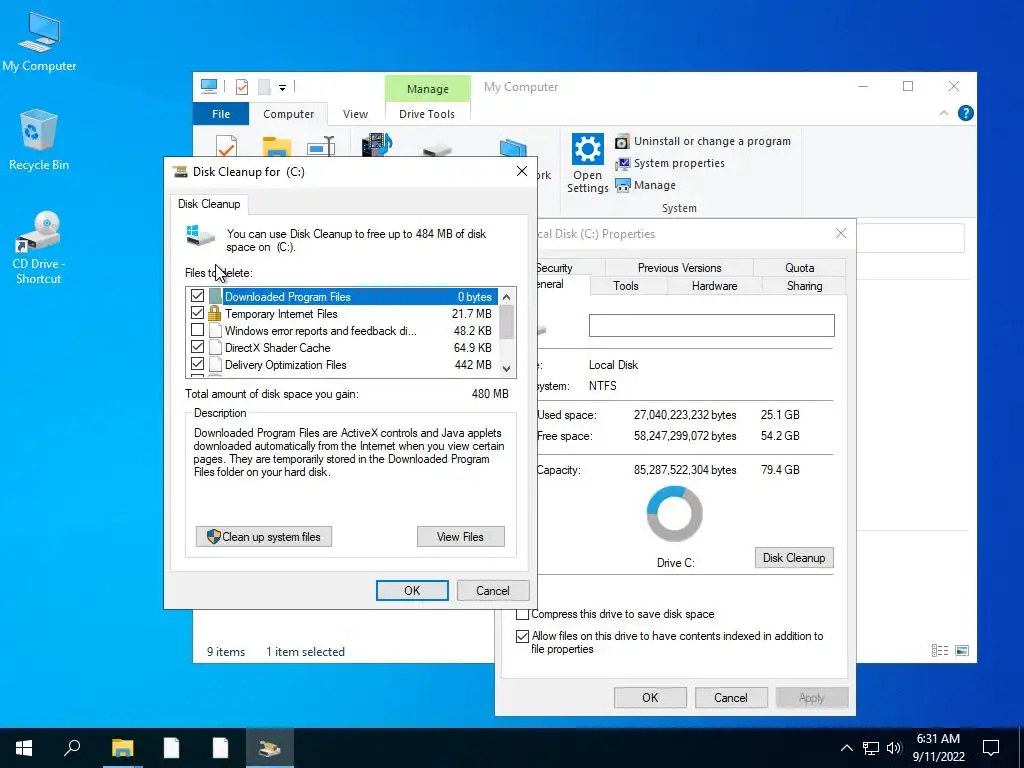Screen dimensions: 1024x768
Task: Uncheck the Downloaded Program Files checkbox
Action: (x=197, y=296)
